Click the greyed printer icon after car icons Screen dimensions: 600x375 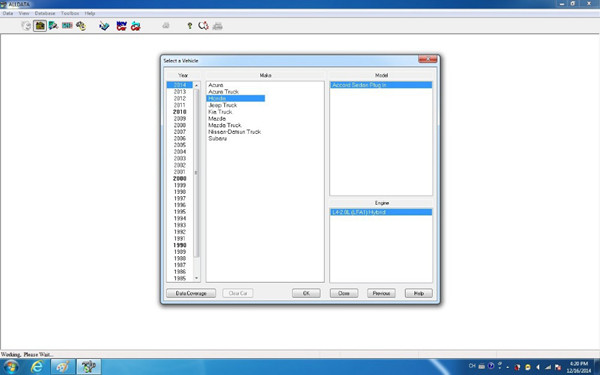click(166, 26)
